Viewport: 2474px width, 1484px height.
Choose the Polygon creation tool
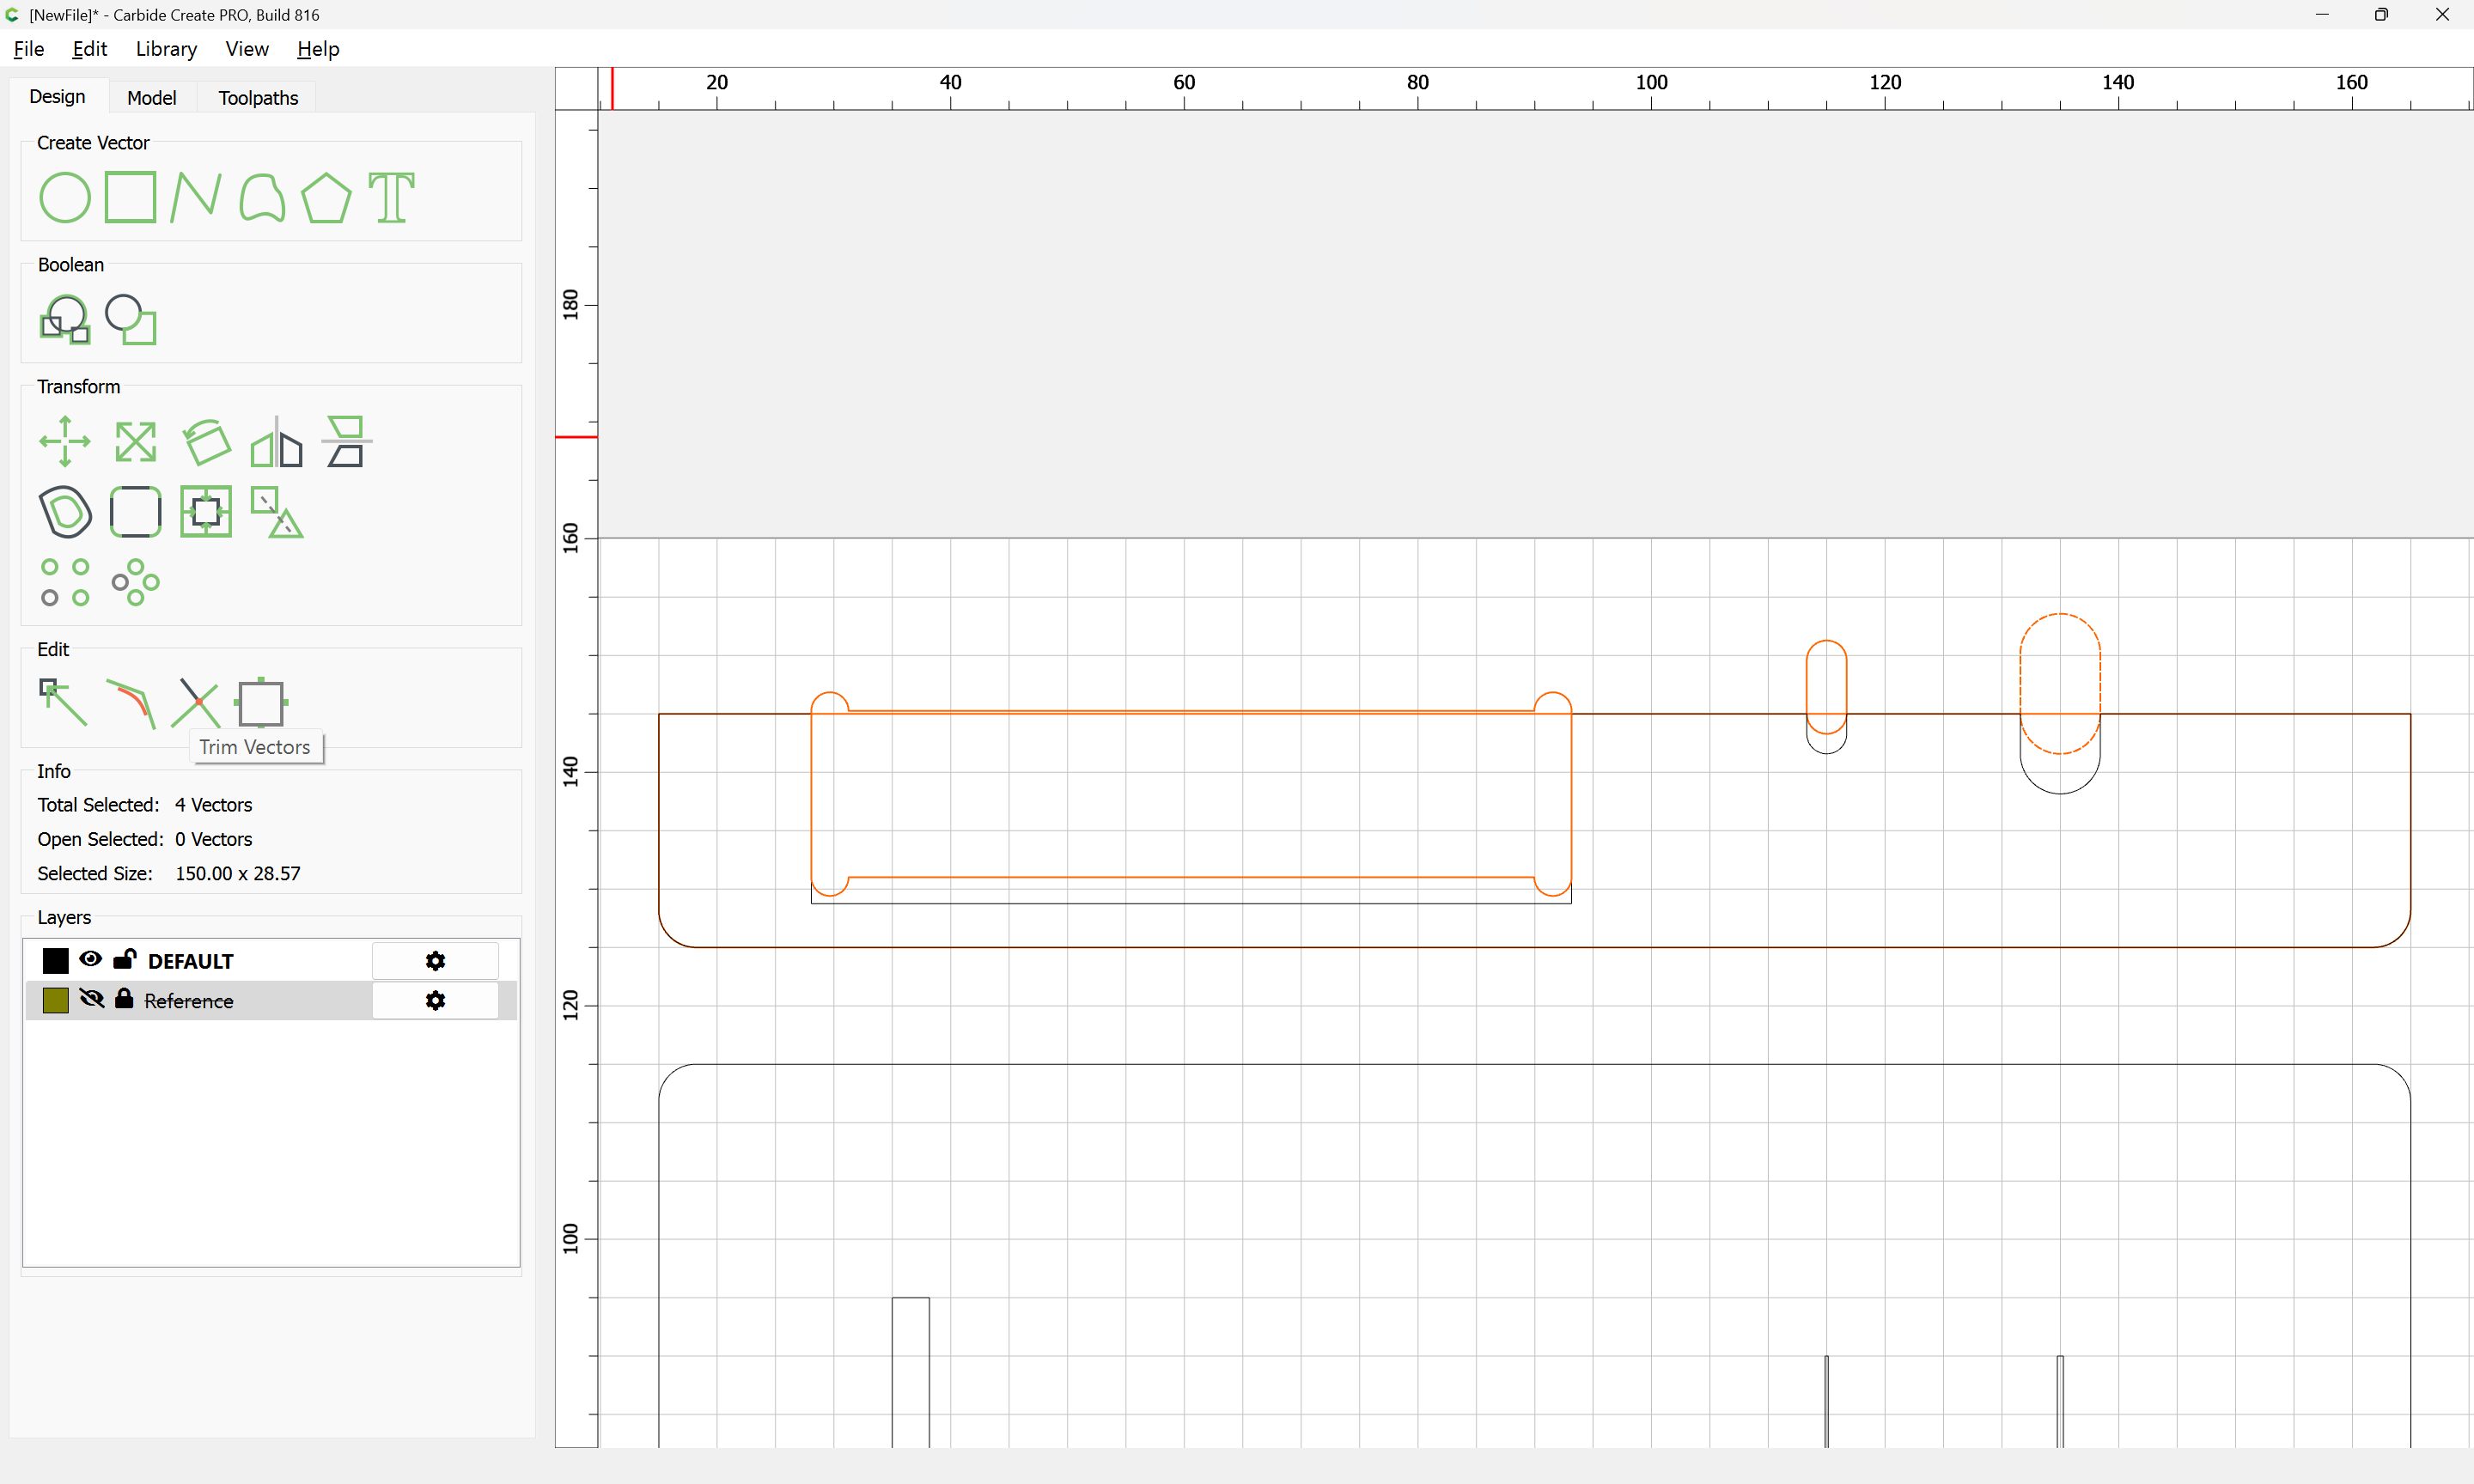tap(326, 197)
